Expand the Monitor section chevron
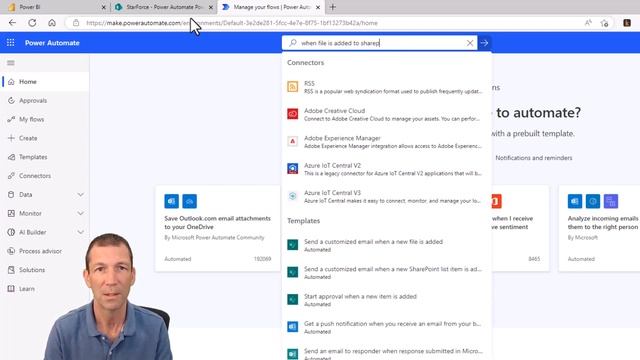The width and height of the screenshot is (640, 360). click(80, 213)
